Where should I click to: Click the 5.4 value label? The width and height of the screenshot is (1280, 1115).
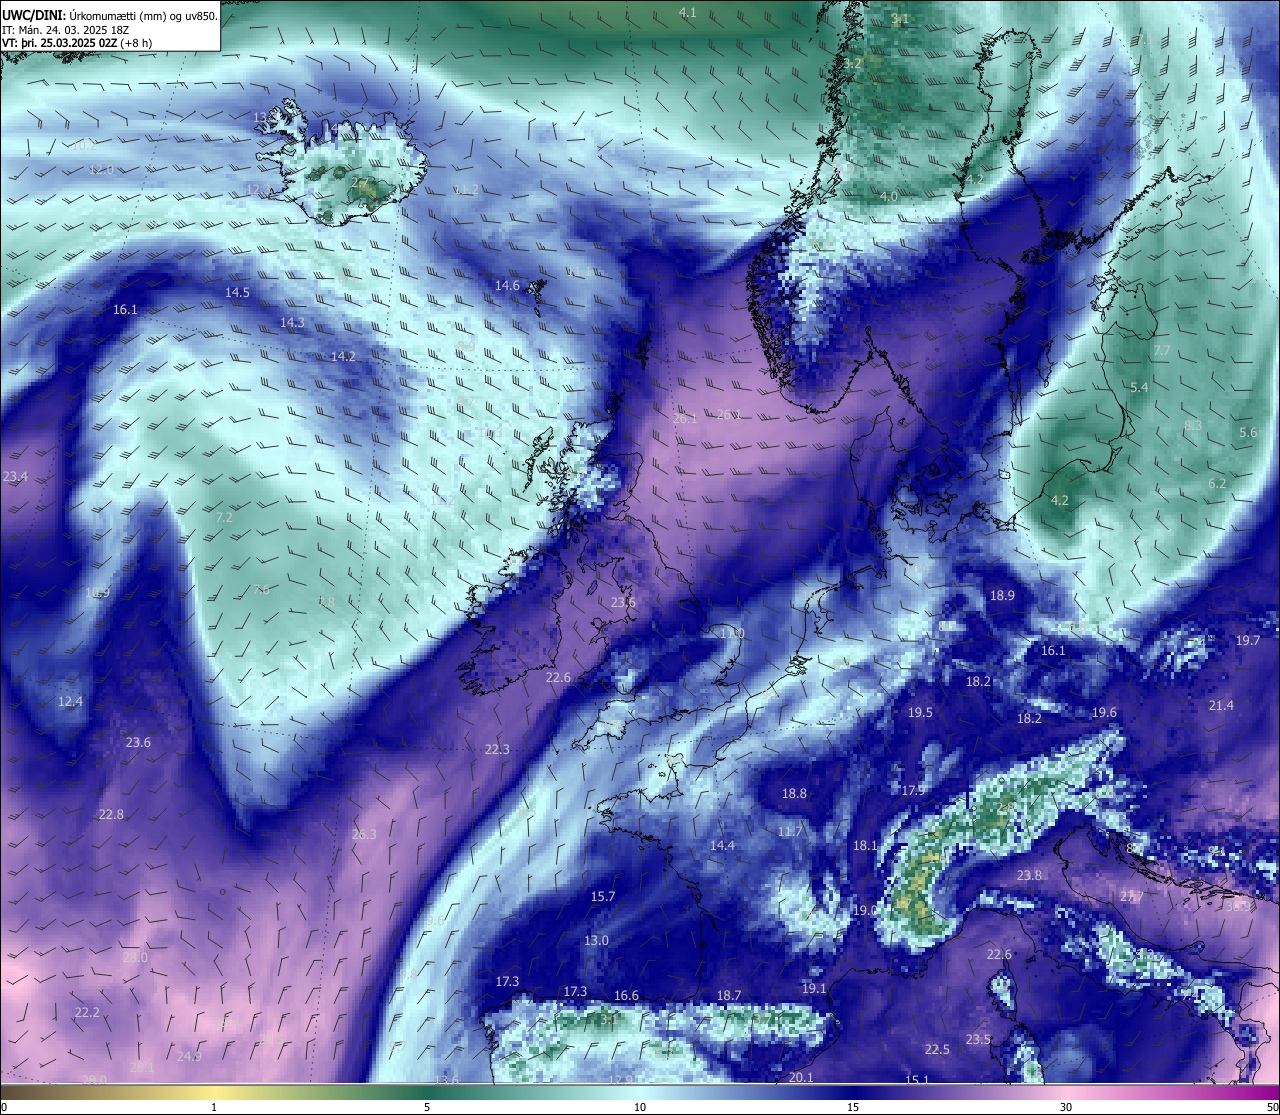(x=1139, y=388)
